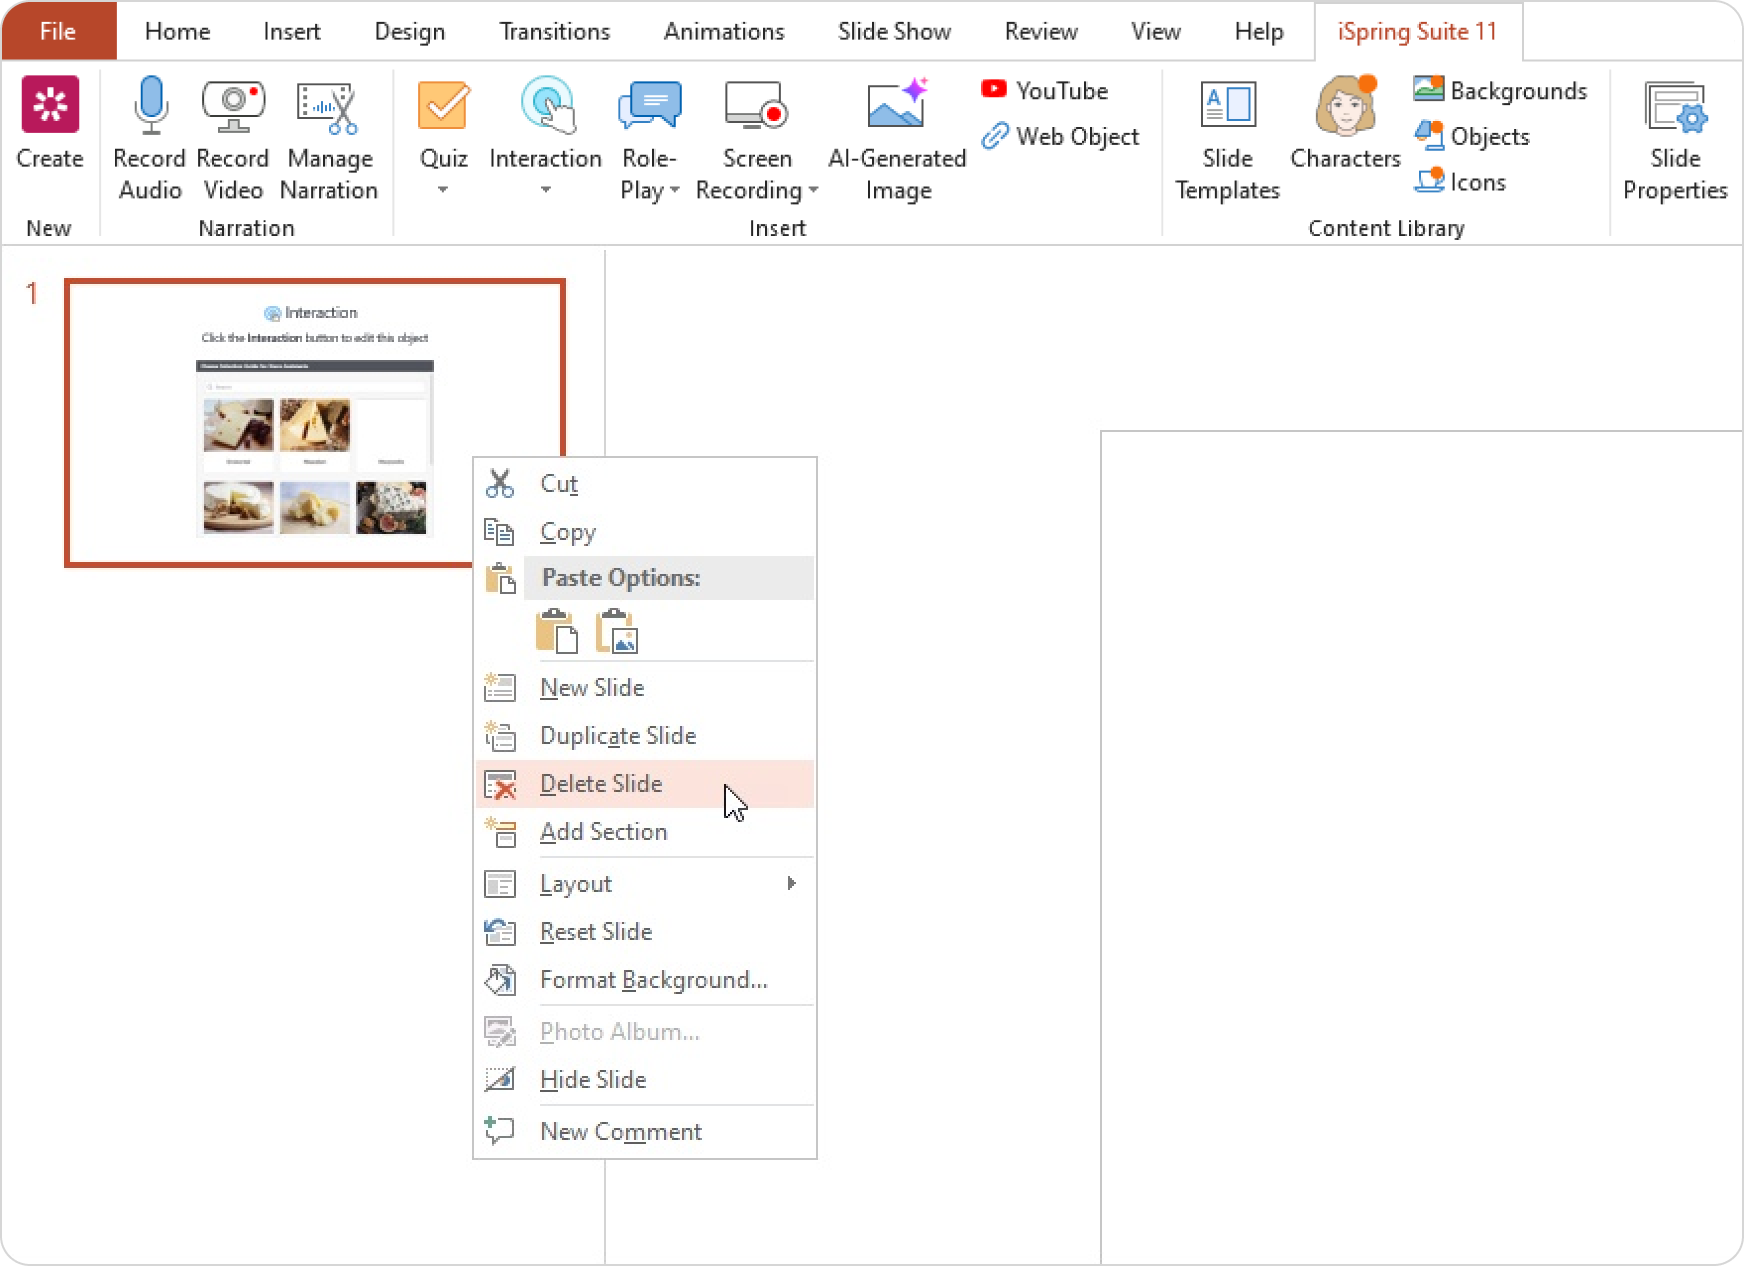Viewport: 1744px width, 1266px height.
Task: Paste using keep source formatting icon
Action: pos(556,632)
